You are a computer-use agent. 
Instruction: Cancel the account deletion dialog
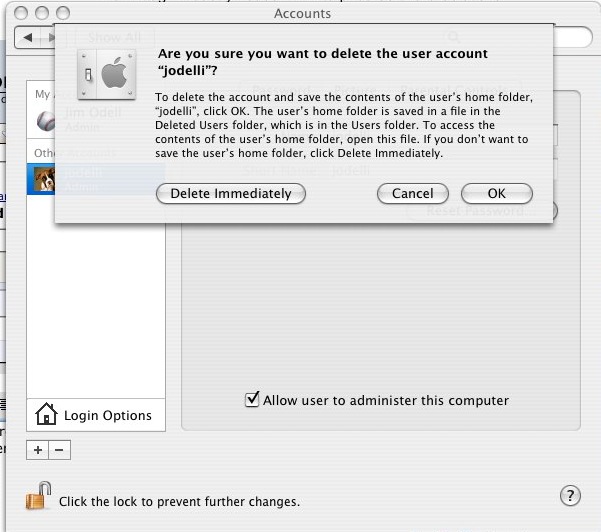tap(413, 194)
